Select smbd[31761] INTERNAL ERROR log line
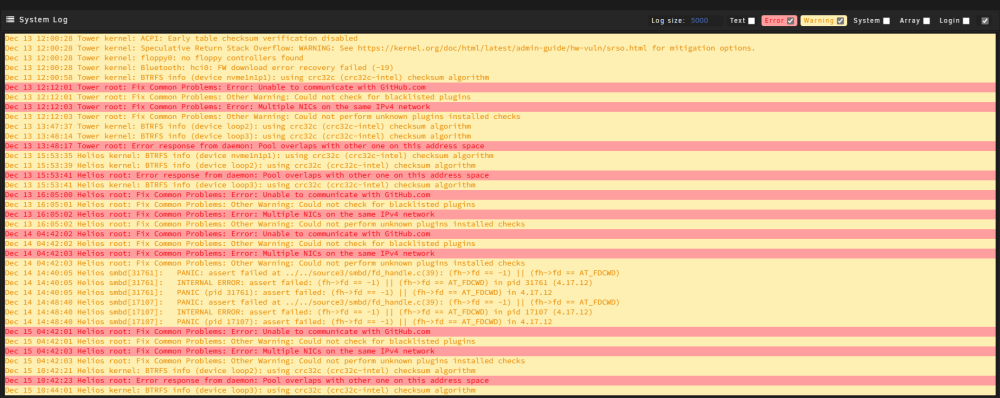 point(499,283)
